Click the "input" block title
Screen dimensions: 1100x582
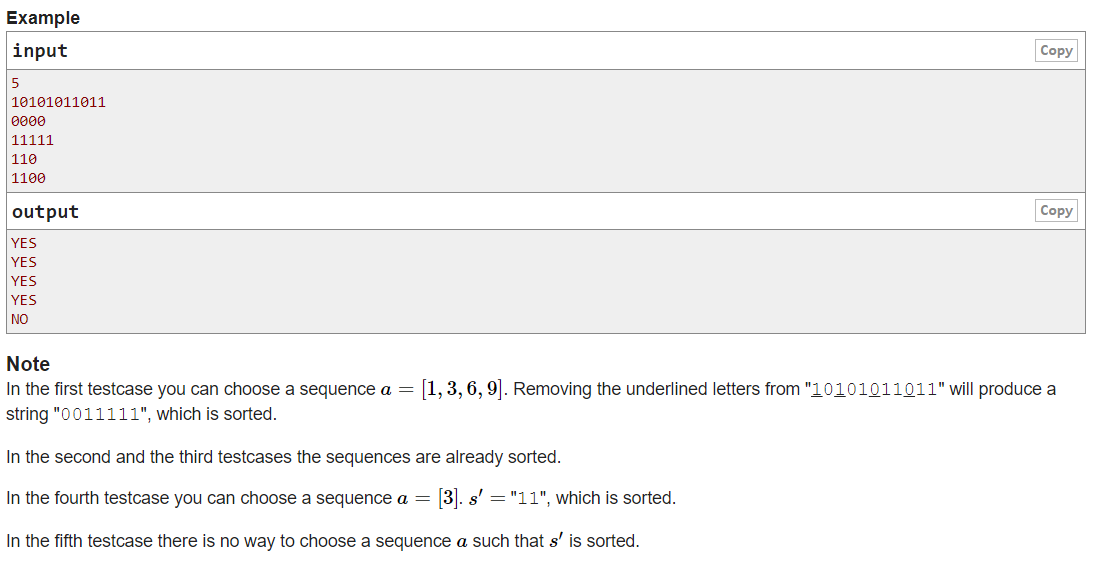[x=40, y=51]
